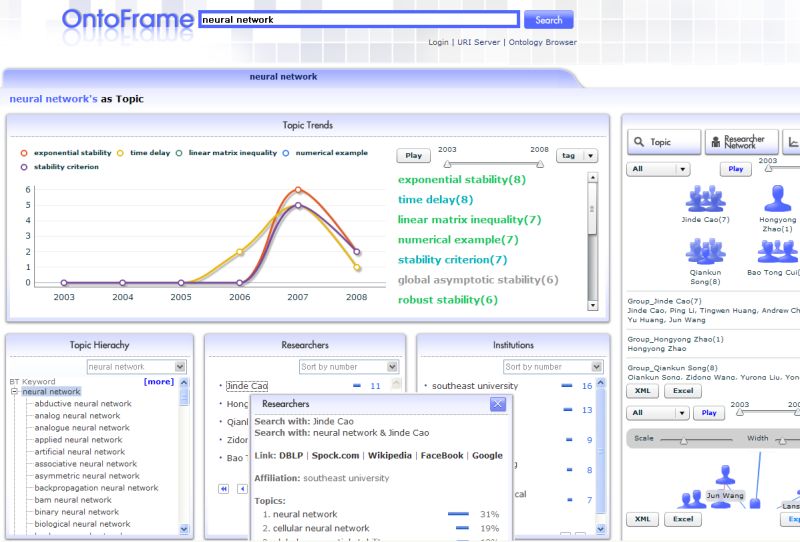Click the Search button
This screenshot has width=800, height=542.
[x=549, y=19]
